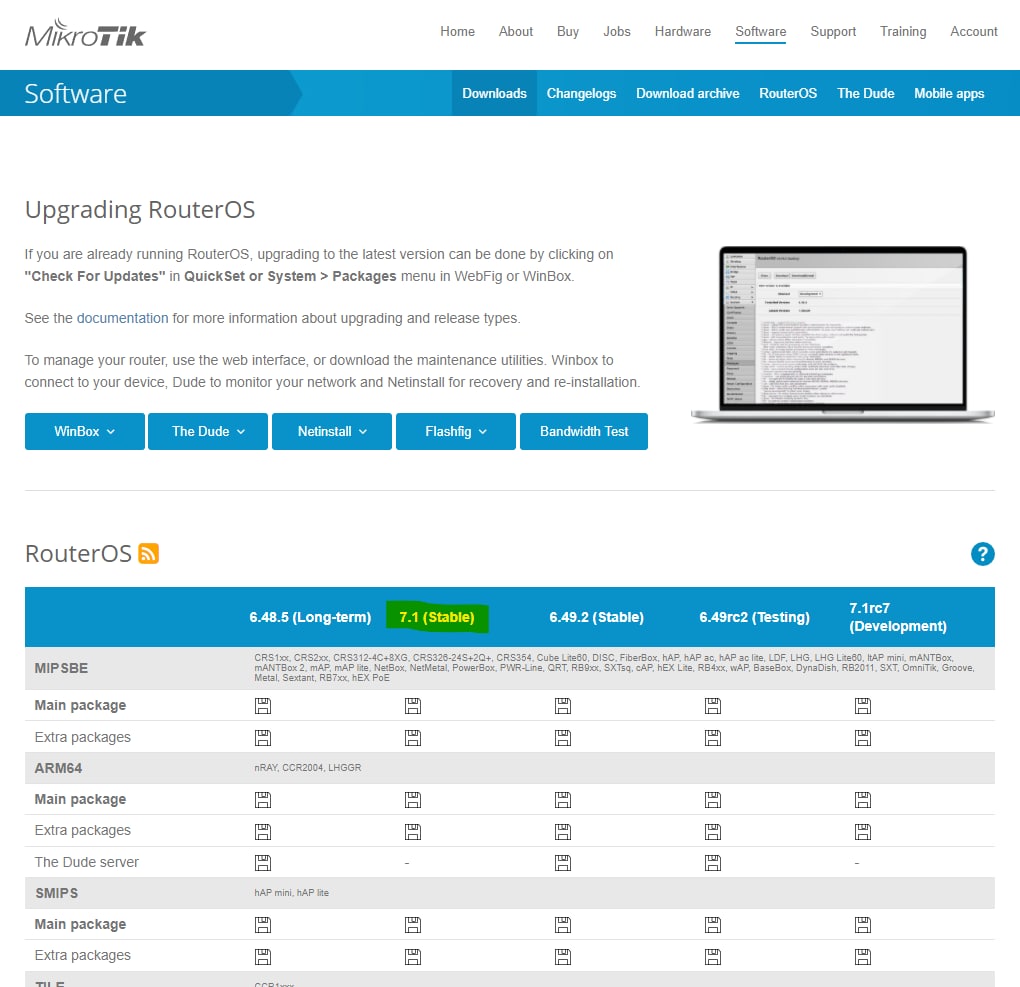Open the About page
Viewport: 1020px width, 987px height.
pos(516,31)
